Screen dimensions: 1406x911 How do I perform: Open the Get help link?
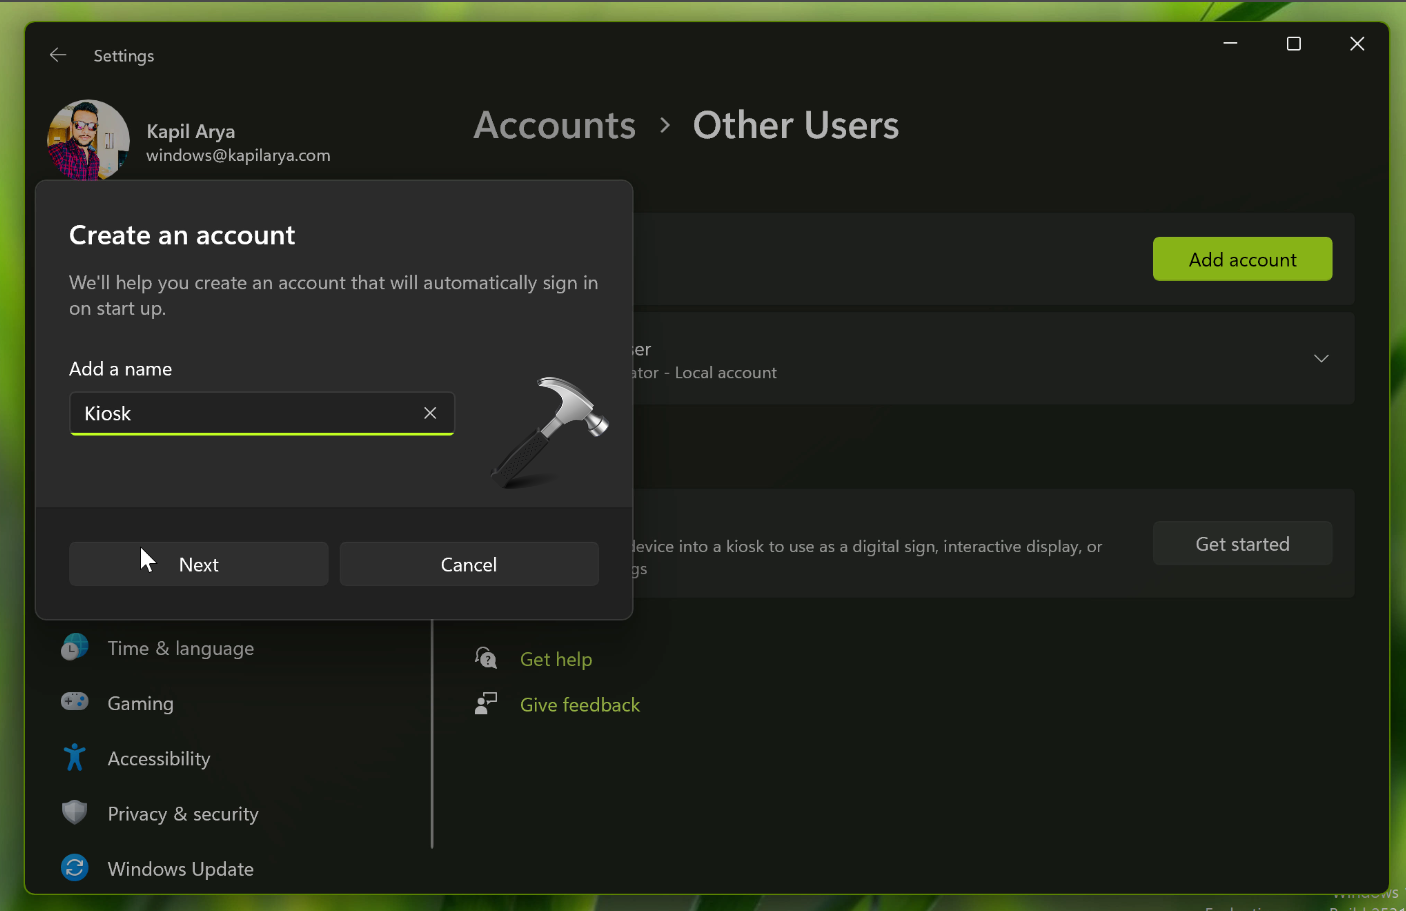click(x=556, y=659)
